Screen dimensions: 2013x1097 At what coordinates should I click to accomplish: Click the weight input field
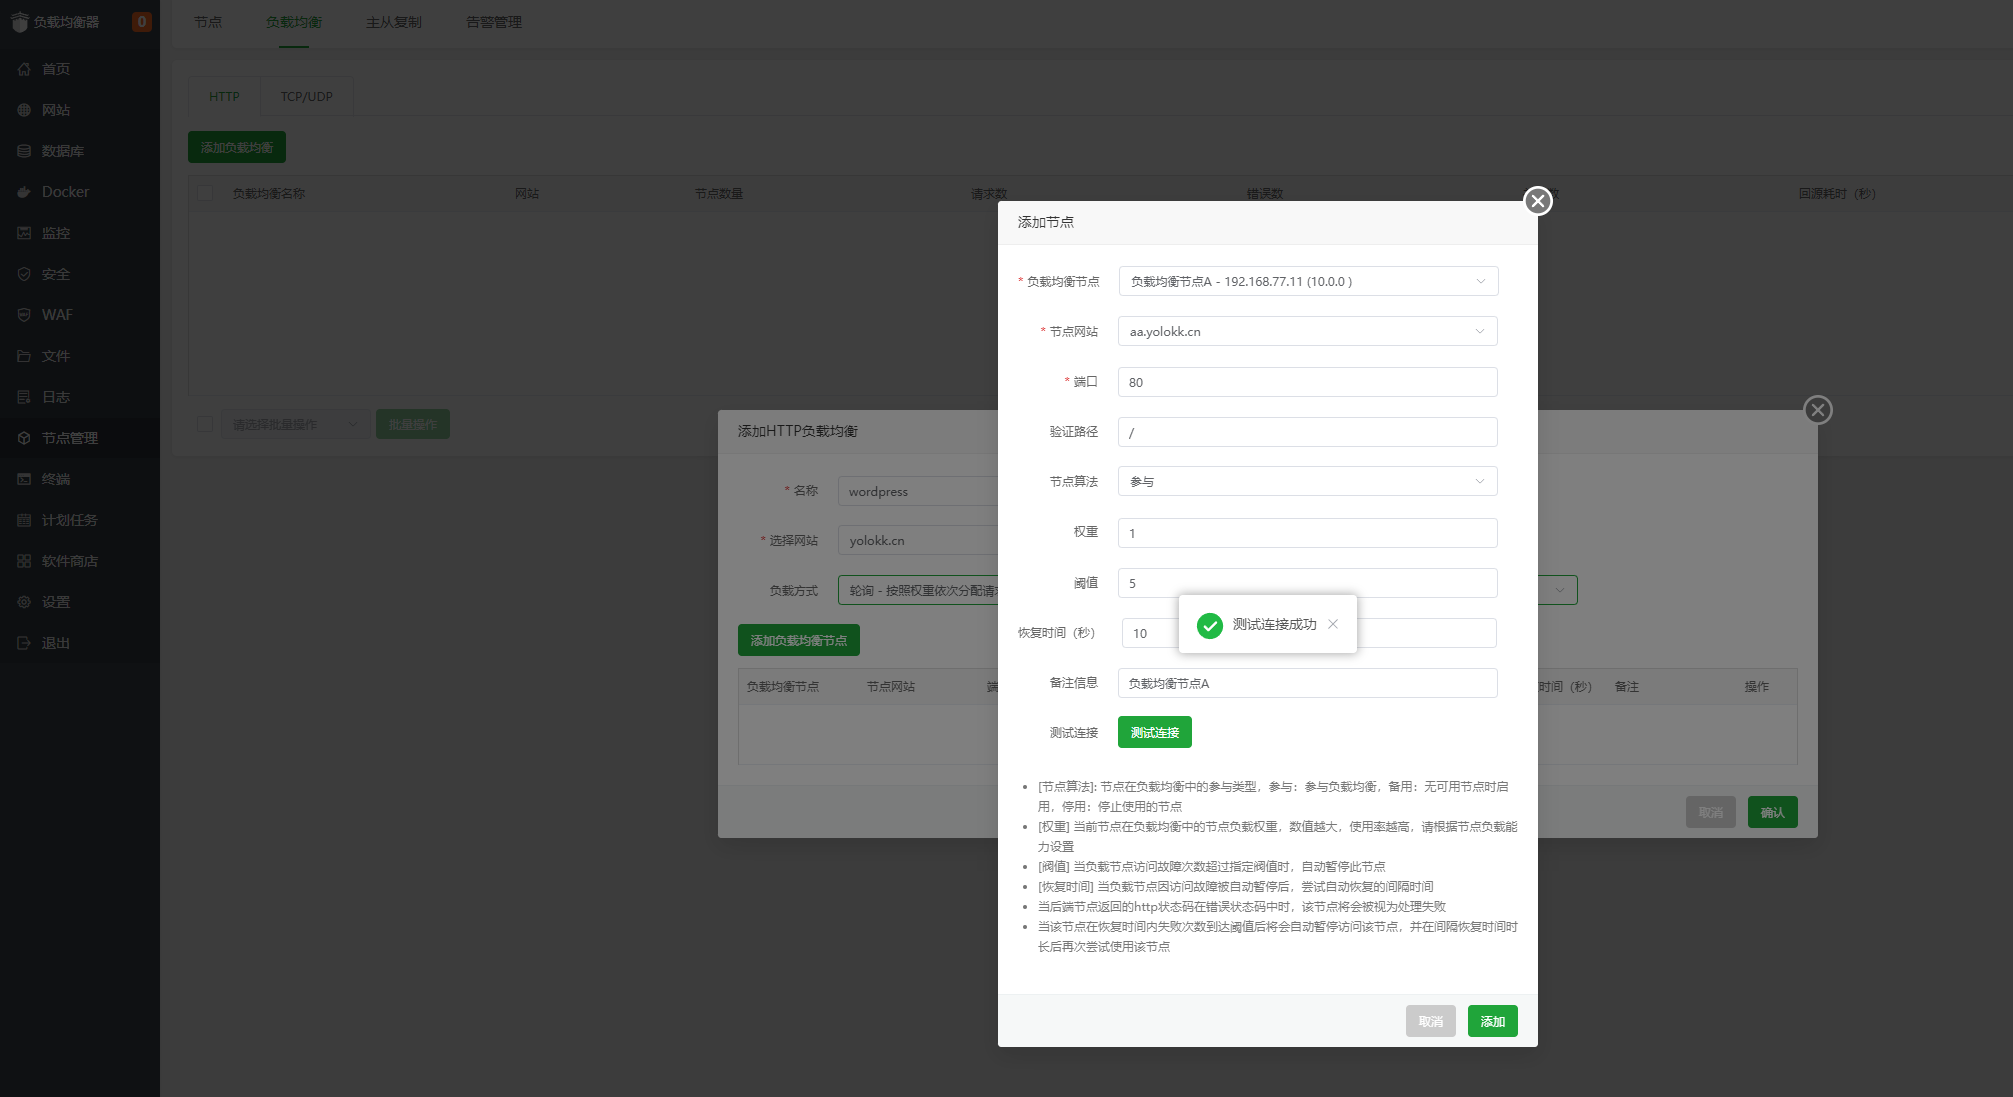pyautogui.click(x=1307, y=533)
